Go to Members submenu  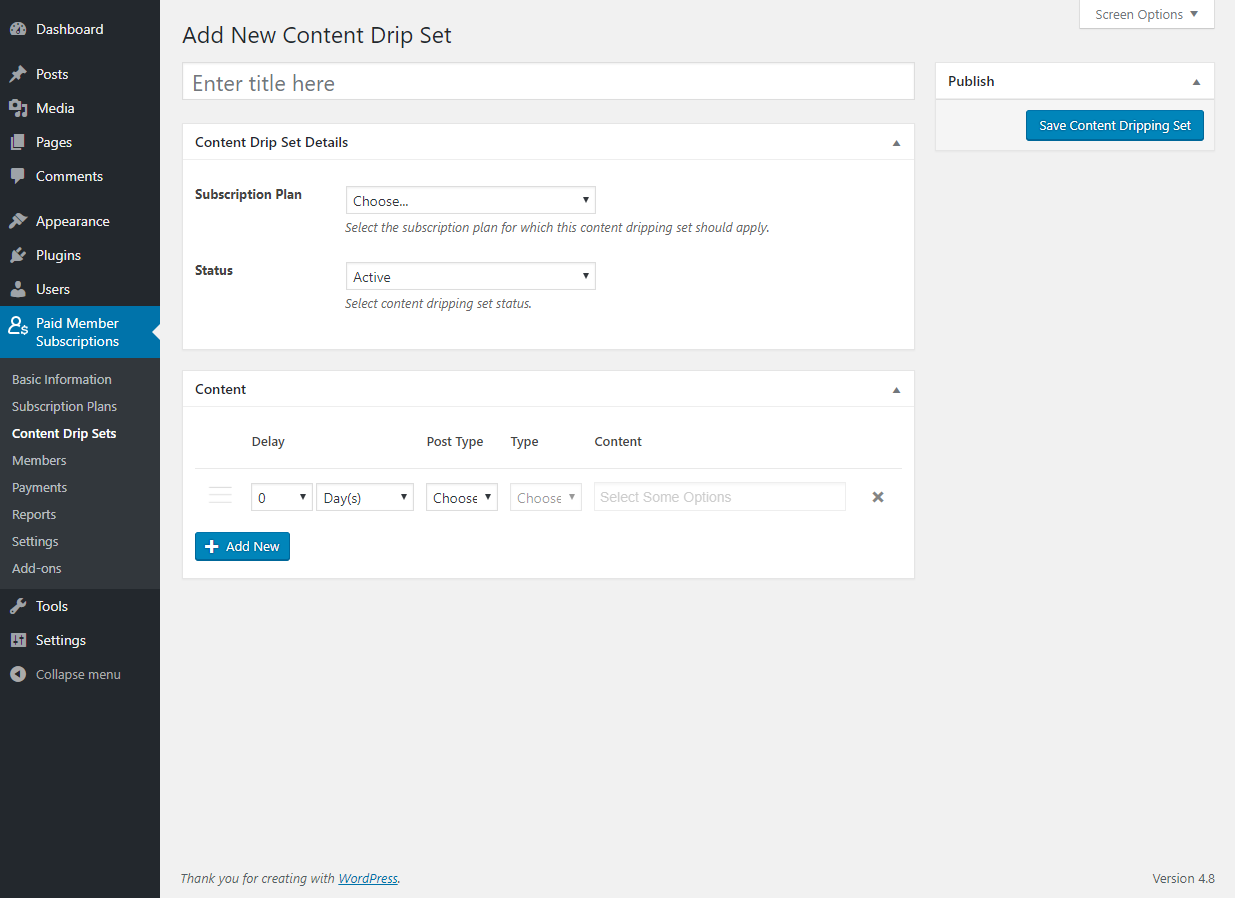click(x=39, y=460)
